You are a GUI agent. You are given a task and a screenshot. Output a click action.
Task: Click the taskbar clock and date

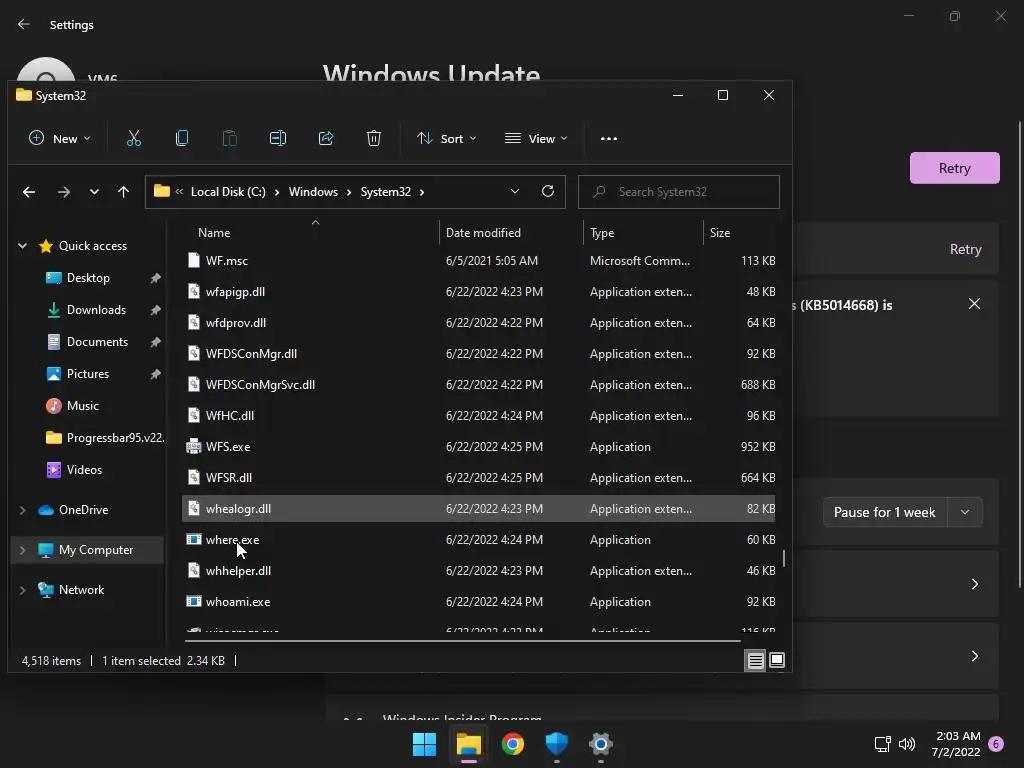956,744
